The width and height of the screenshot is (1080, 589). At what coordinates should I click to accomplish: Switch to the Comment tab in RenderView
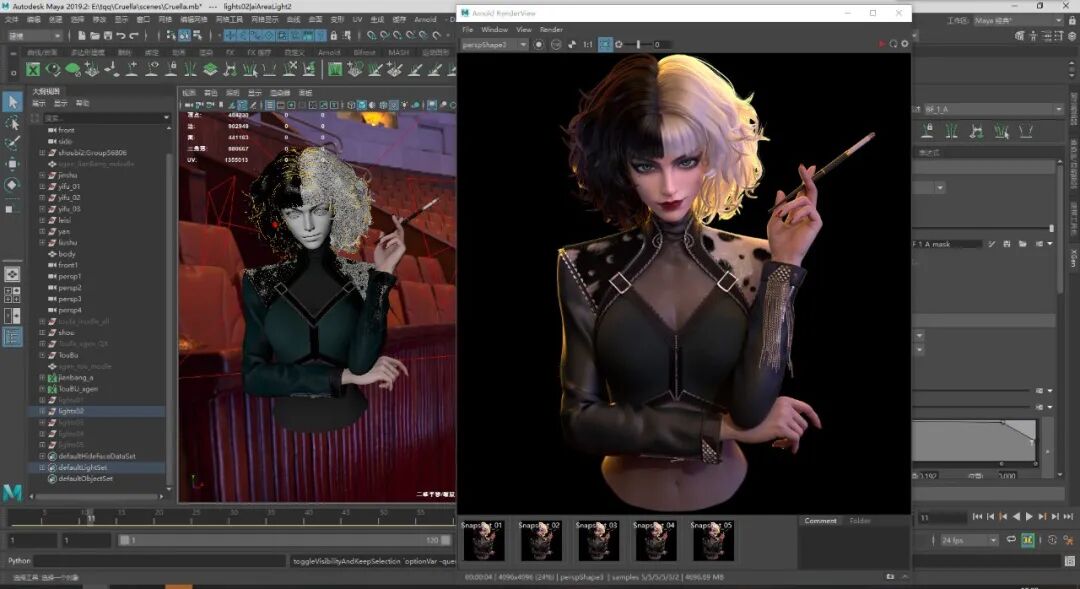click(820, 521)
